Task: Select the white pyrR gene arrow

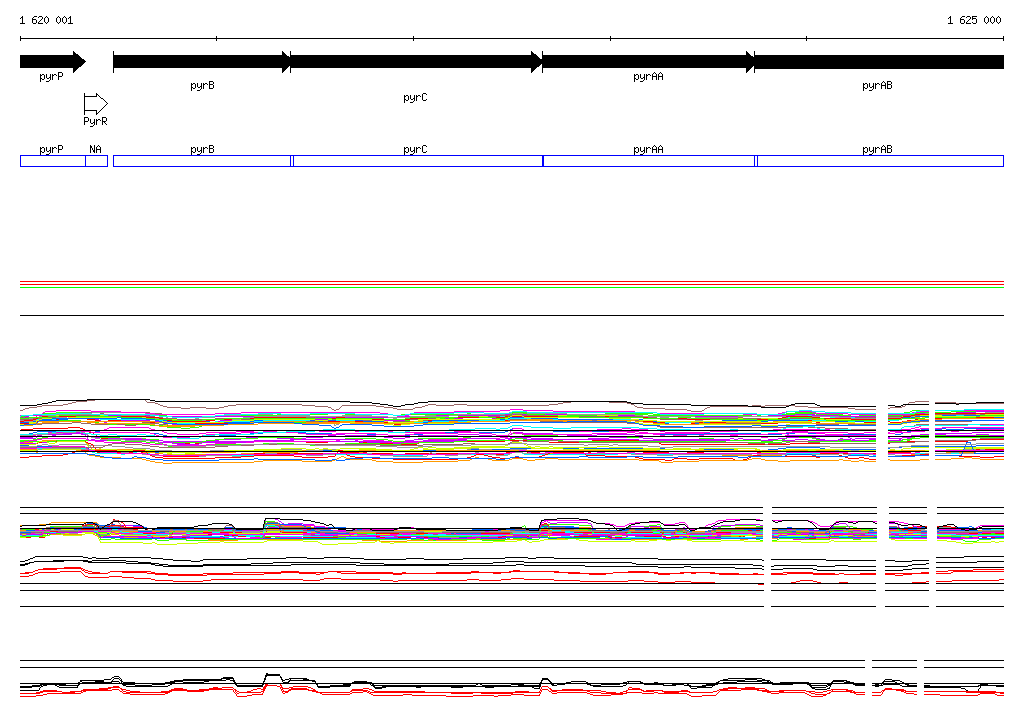Action: click(x=95, y=103)
